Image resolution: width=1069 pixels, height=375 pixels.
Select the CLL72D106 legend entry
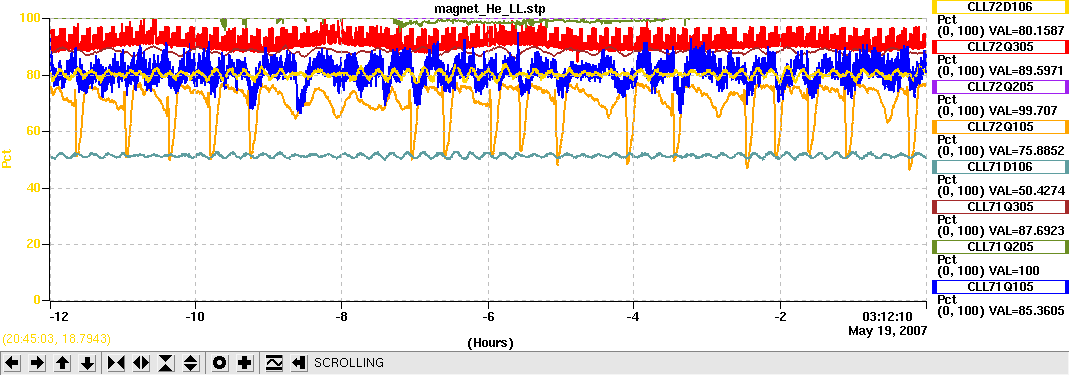pyautogui.click(x=999, y=7)
